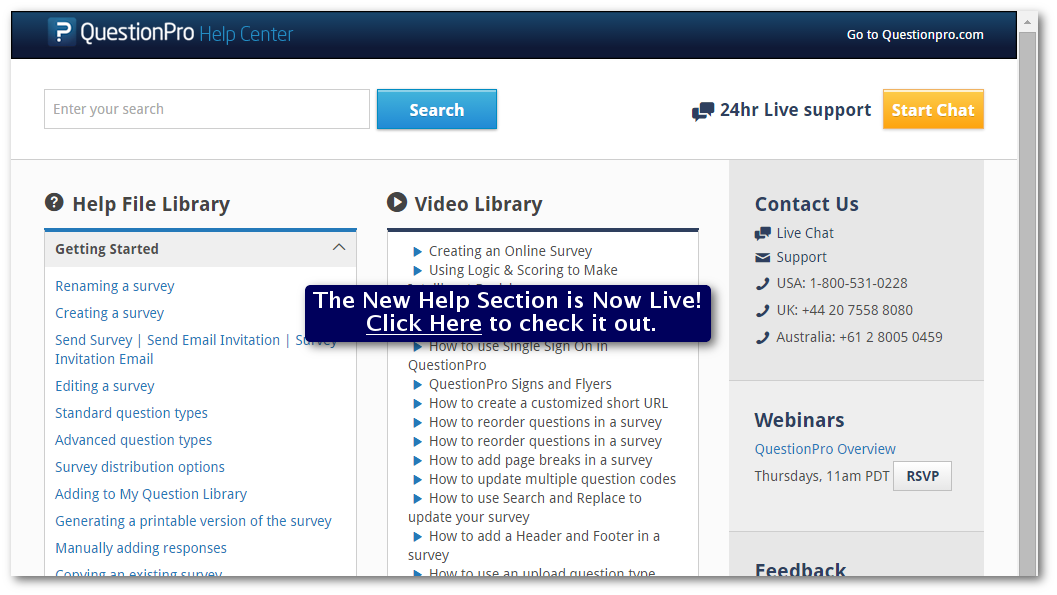The image size is (1057, 595).
Task: Click the Support envelope icon
Action: [762, 257]
